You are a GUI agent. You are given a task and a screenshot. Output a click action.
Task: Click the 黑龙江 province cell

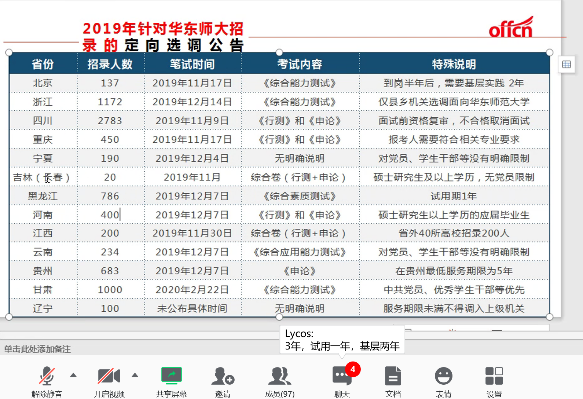[43, 196]
